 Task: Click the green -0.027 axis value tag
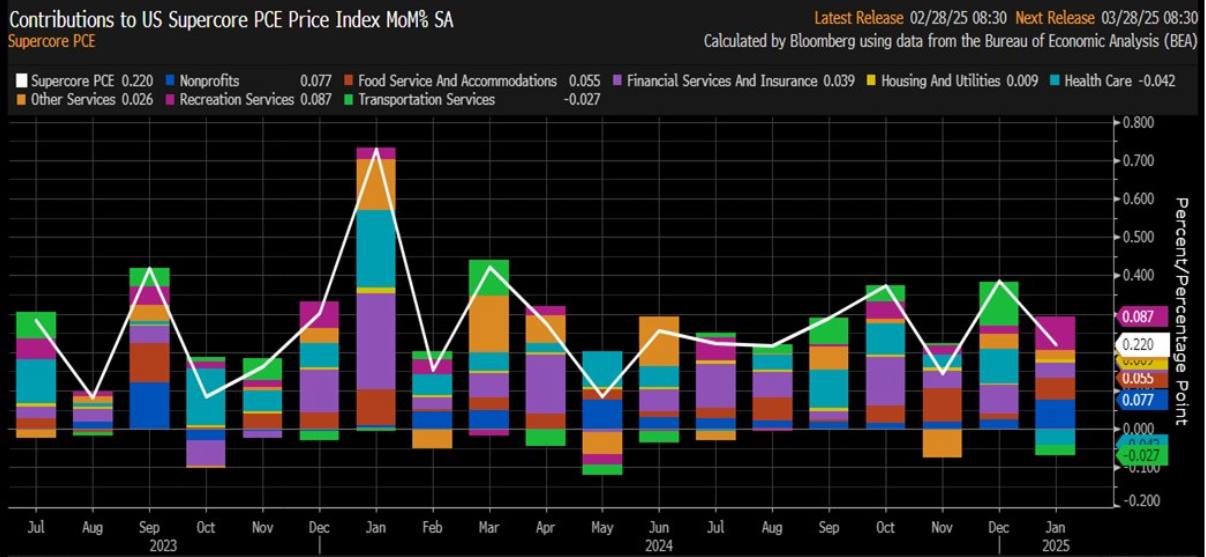coord(1140,456)
